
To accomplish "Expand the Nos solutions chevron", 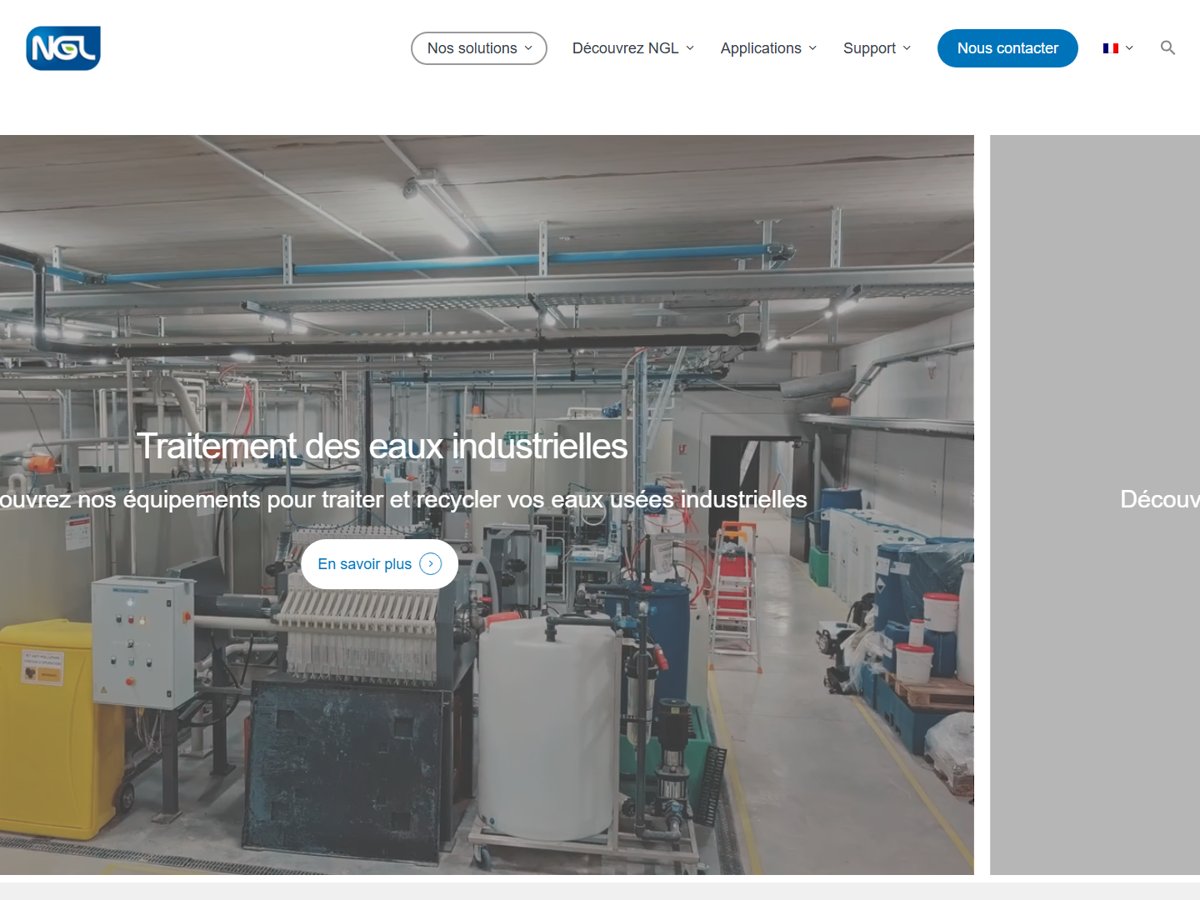I will 528,48.
